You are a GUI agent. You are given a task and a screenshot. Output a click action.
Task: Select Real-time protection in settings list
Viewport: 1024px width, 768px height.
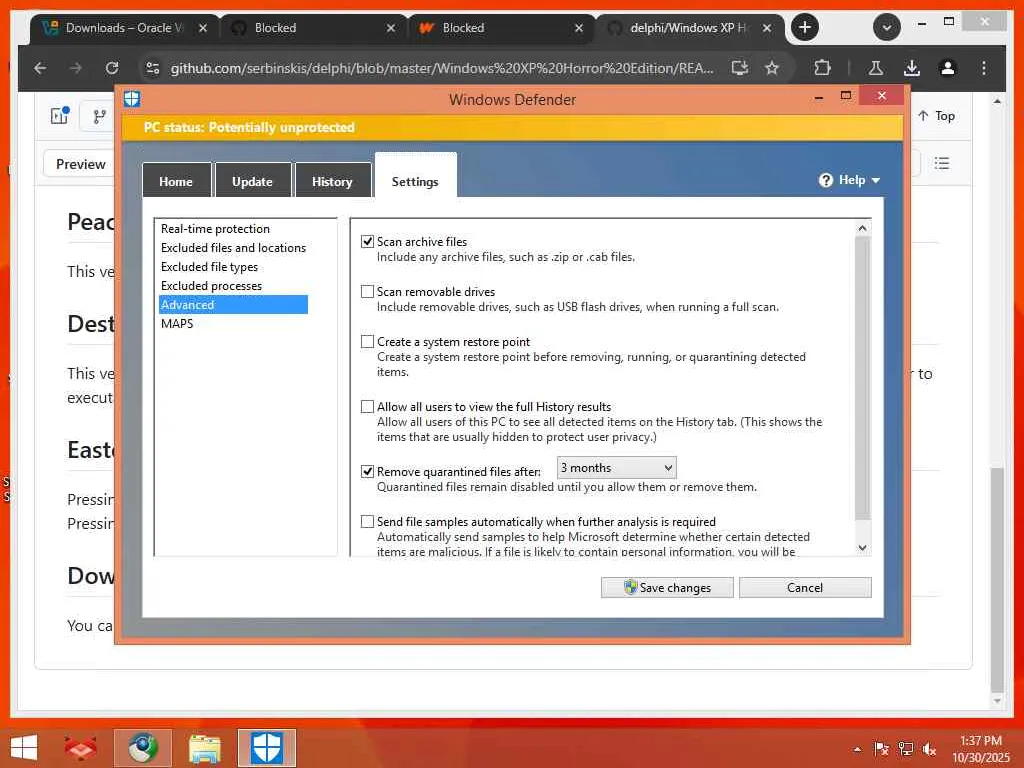click(x=216, y=229)
